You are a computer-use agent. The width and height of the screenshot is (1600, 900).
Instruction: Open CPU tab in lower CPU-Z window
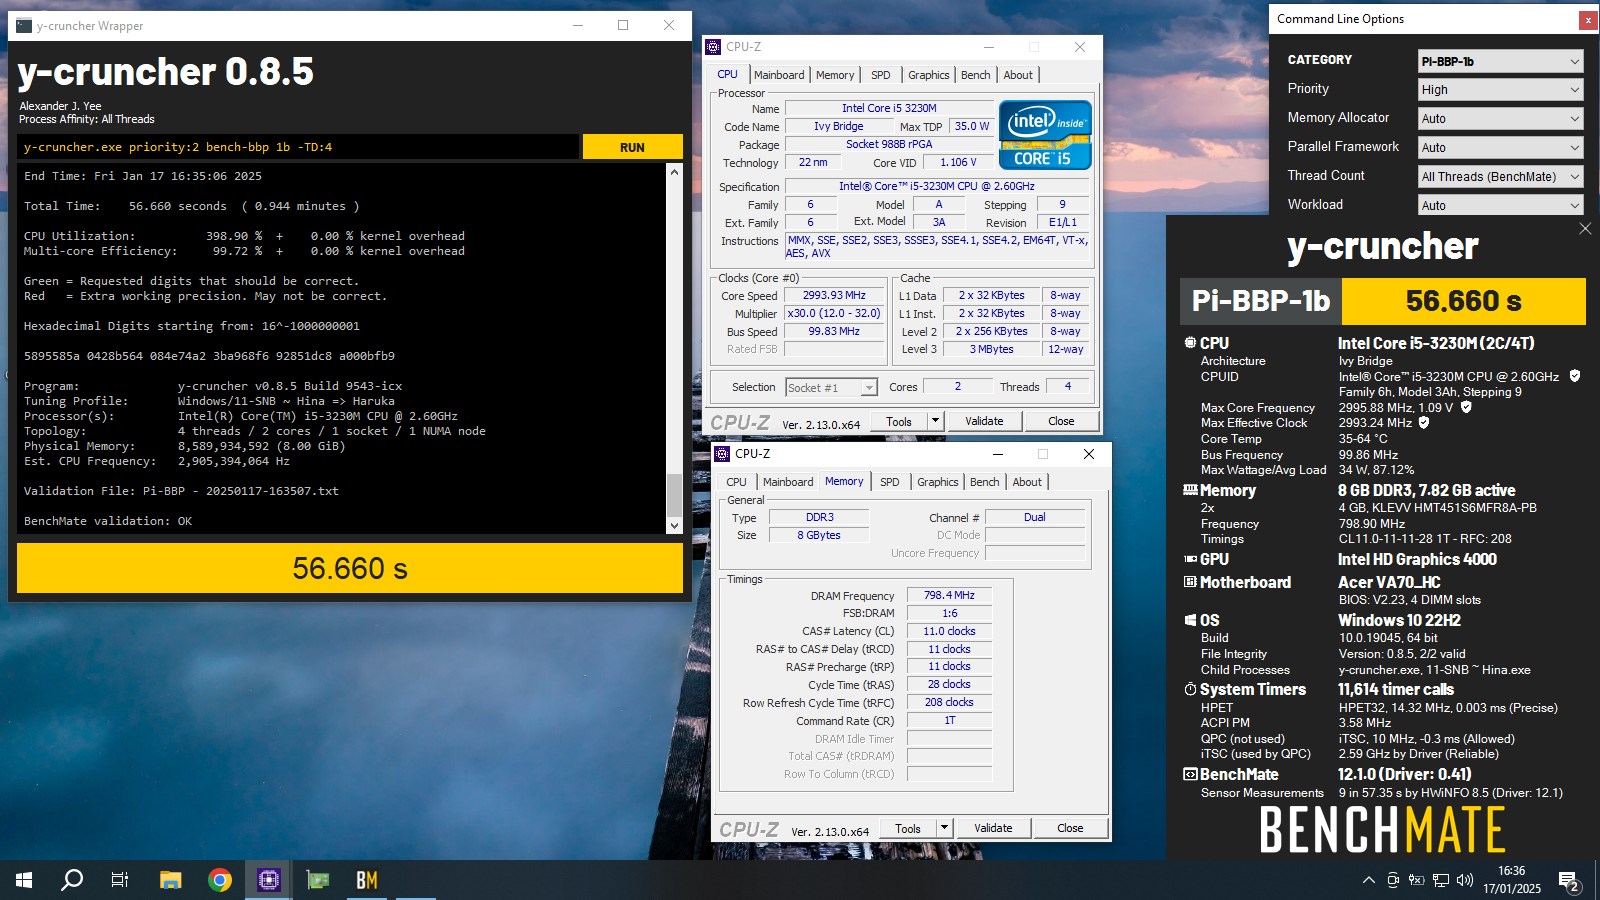coord(736,482)
